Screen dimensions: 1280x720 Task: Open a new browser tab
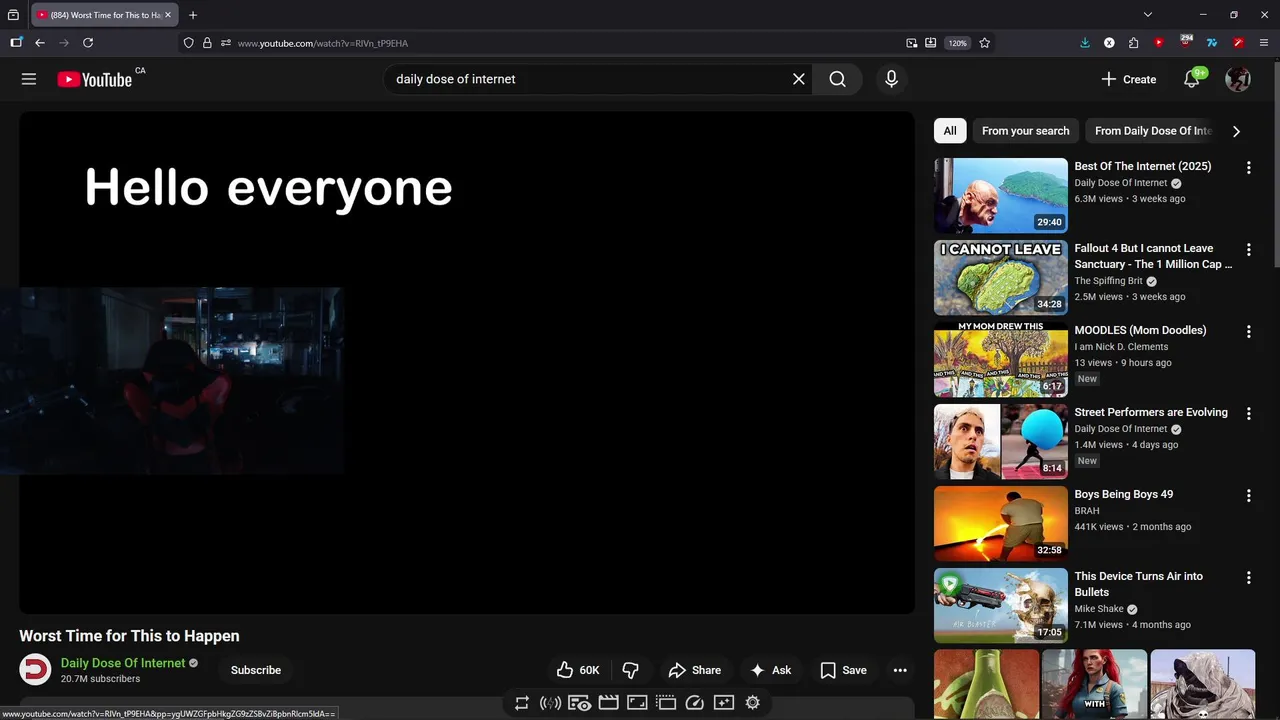coord(193,15)
